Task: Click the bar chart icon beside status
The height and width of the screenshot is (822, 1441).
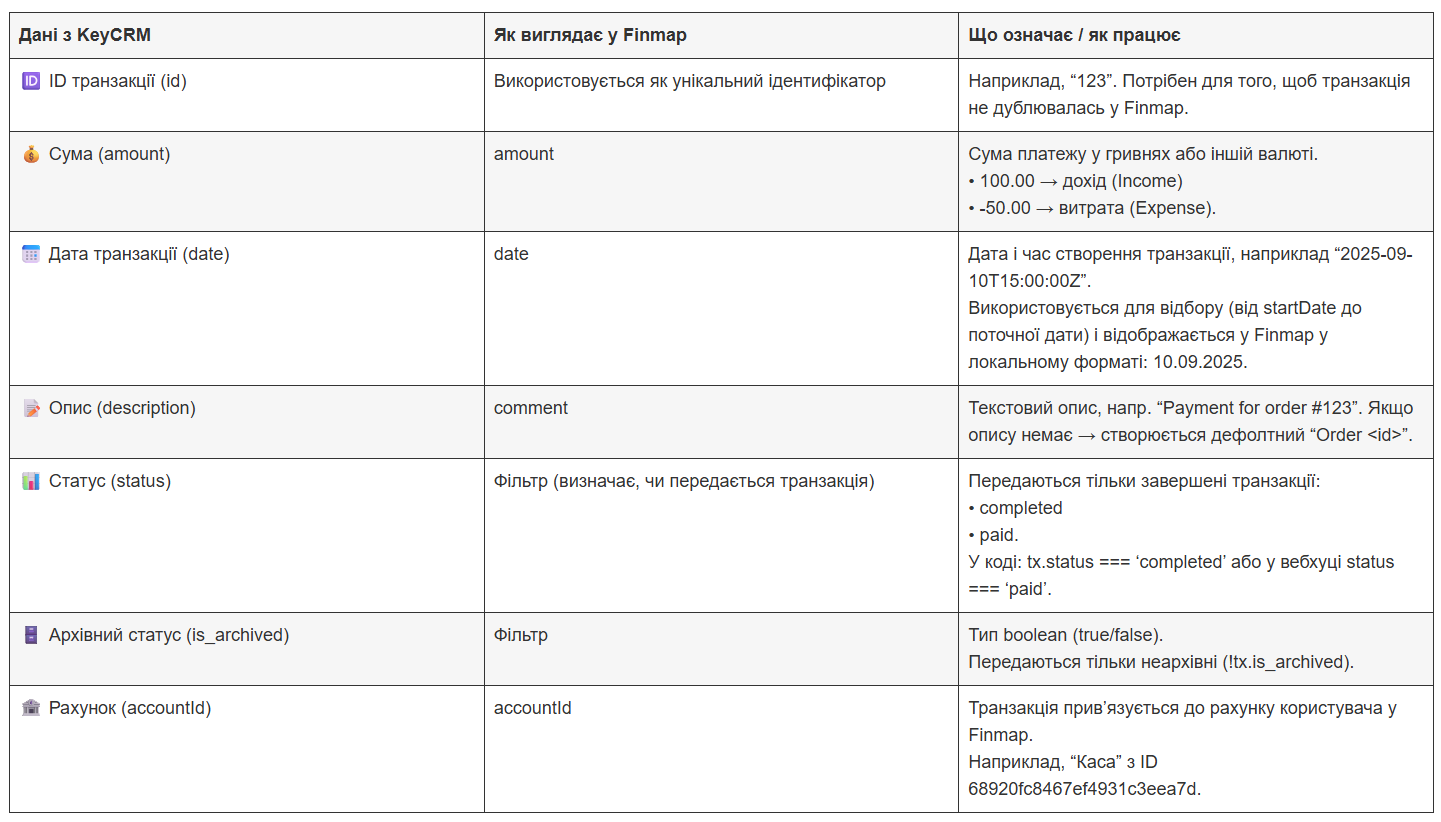Action: 31,482
